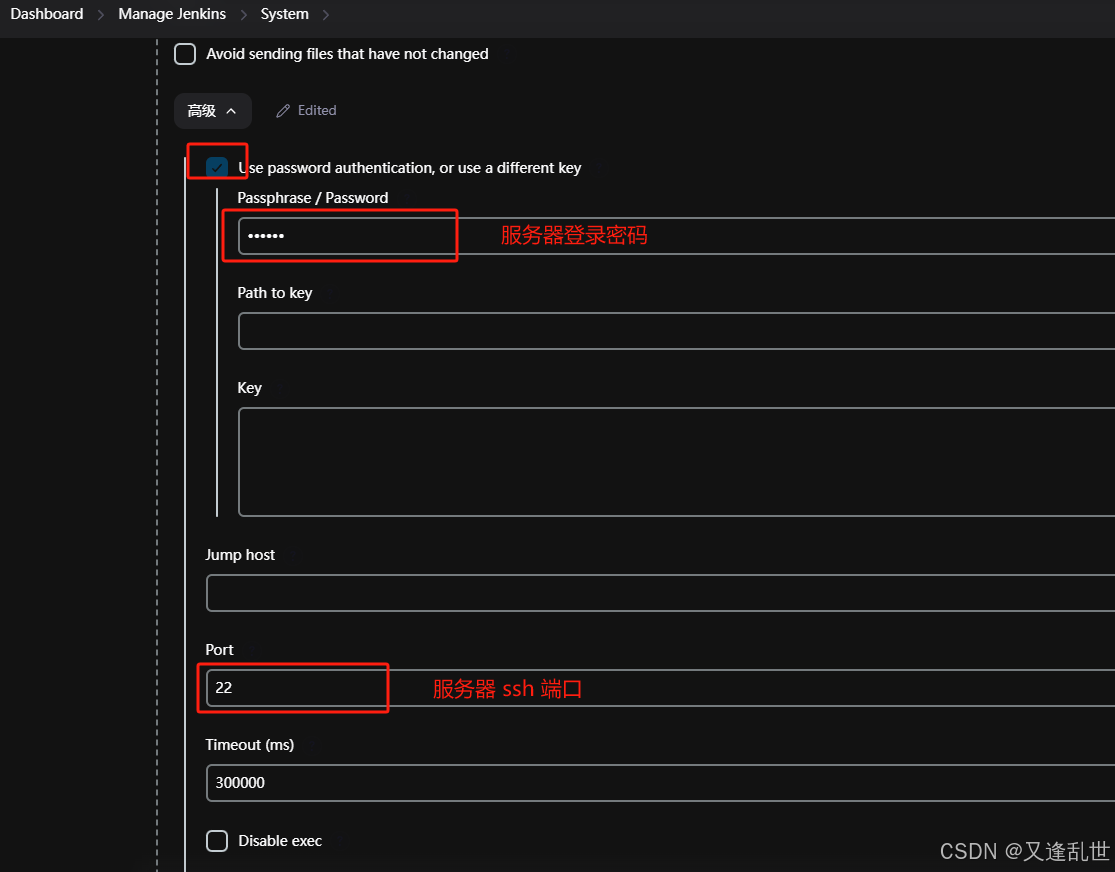
Task: Click the Port field showing 22
Action: [661, 688]
